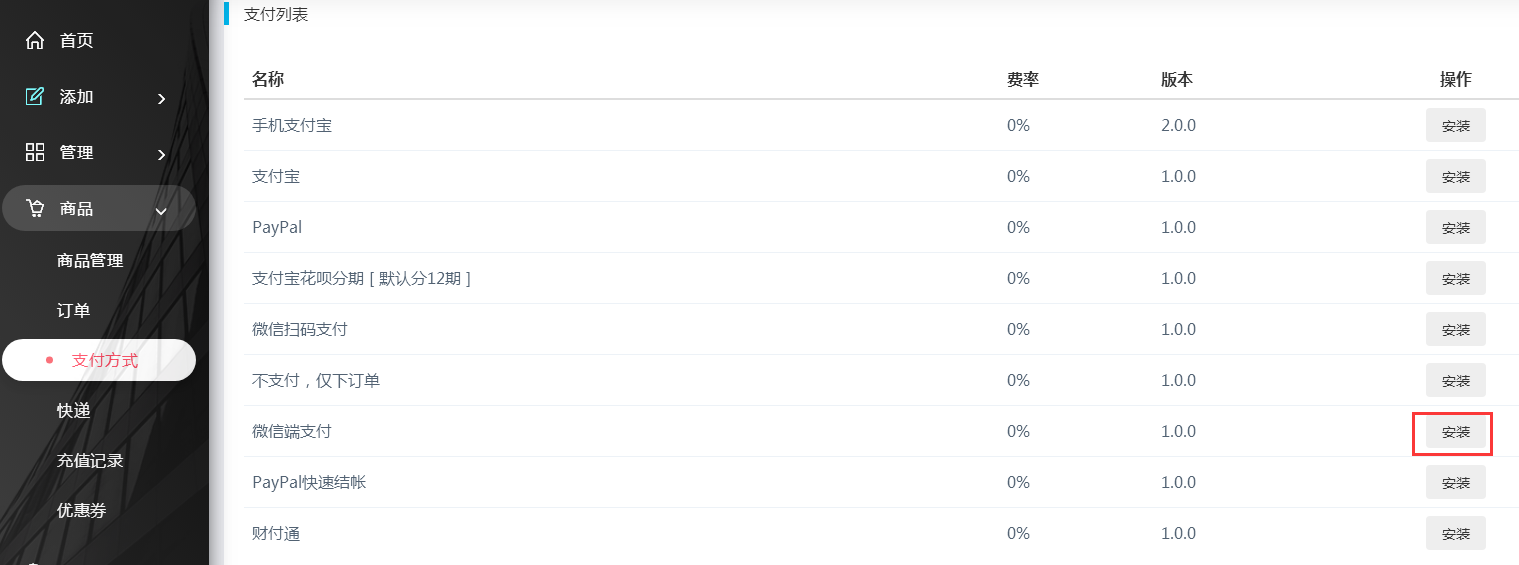Select 支付方式 in the sidebar
This screenshot has height=565, width=1519.
(x=104, y=361)
